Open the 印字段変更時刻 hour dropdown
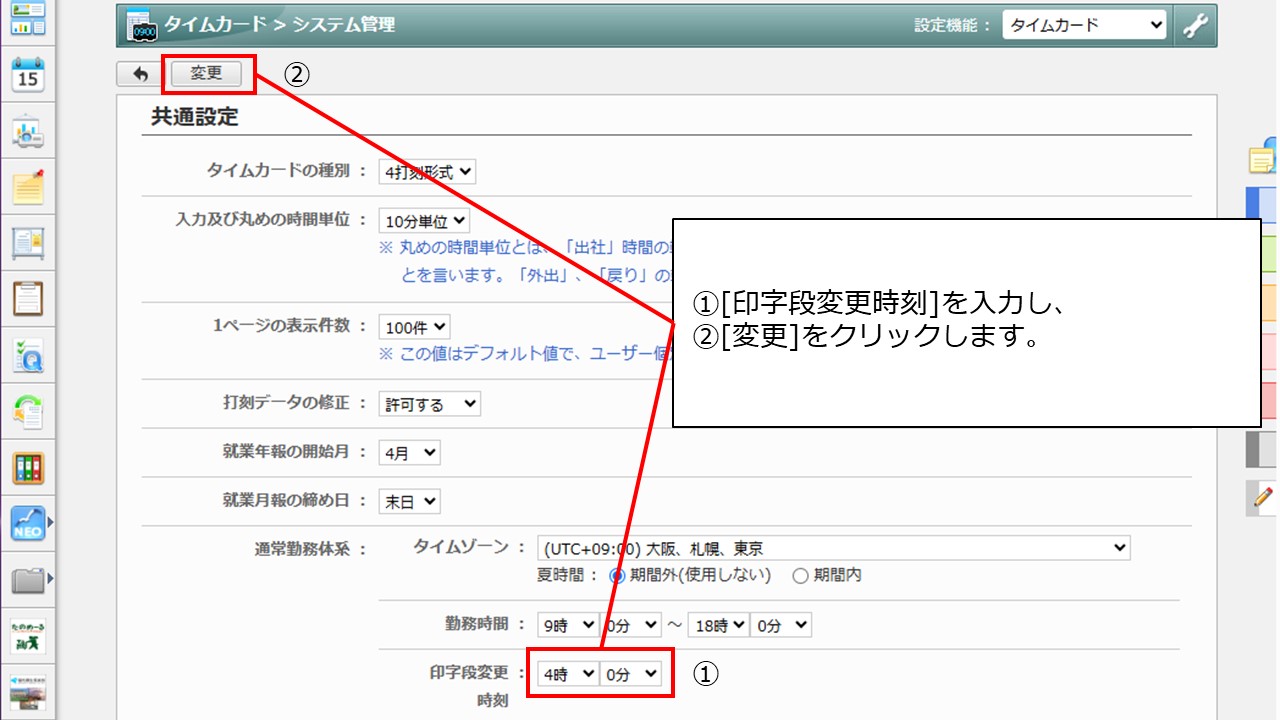The height and width of the screenshot is (720, 1280). click(x=567, y=674)
